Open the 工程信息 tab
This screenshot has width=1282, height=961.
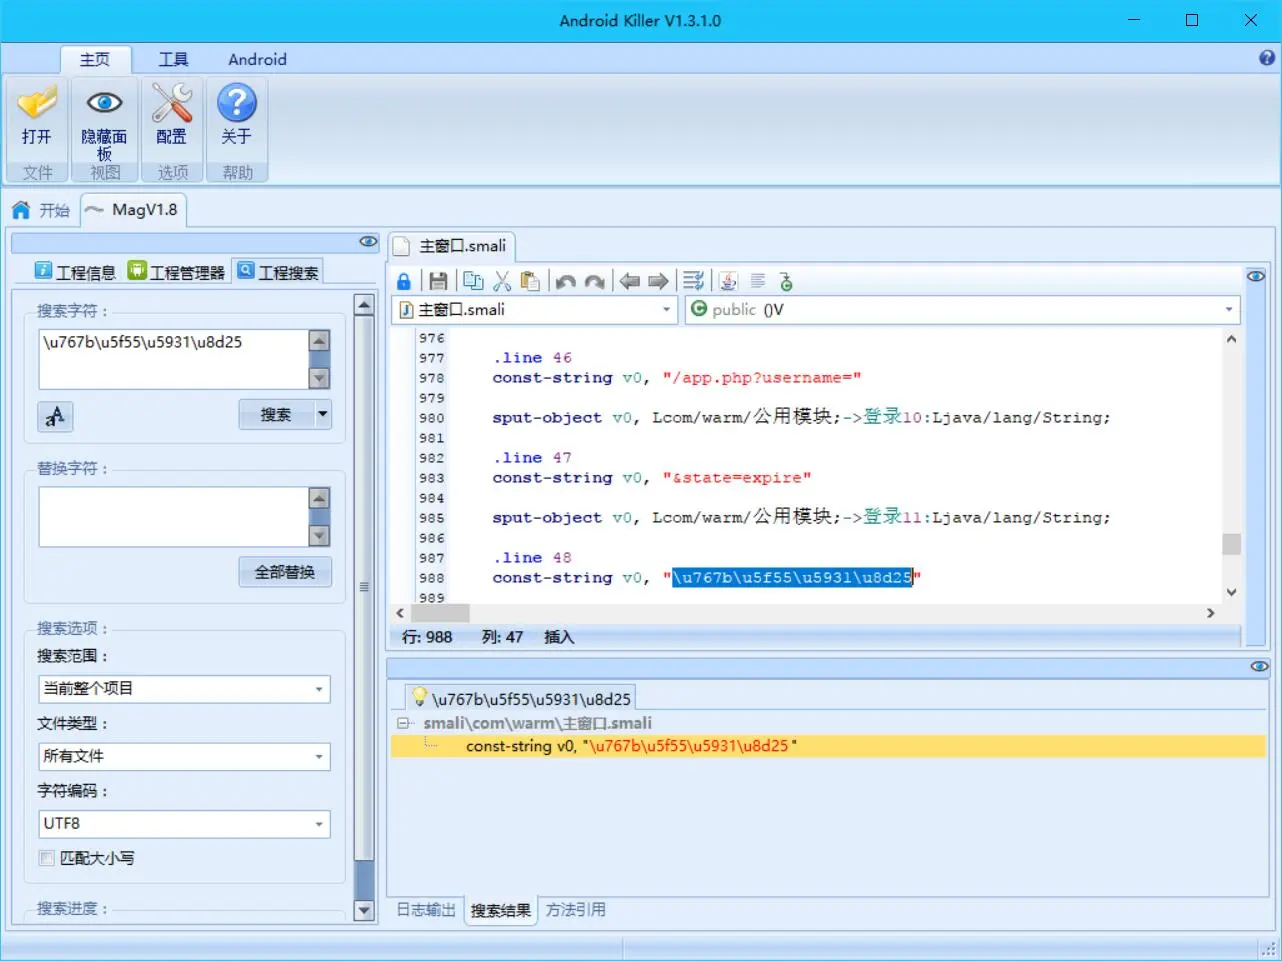[76, 271]
